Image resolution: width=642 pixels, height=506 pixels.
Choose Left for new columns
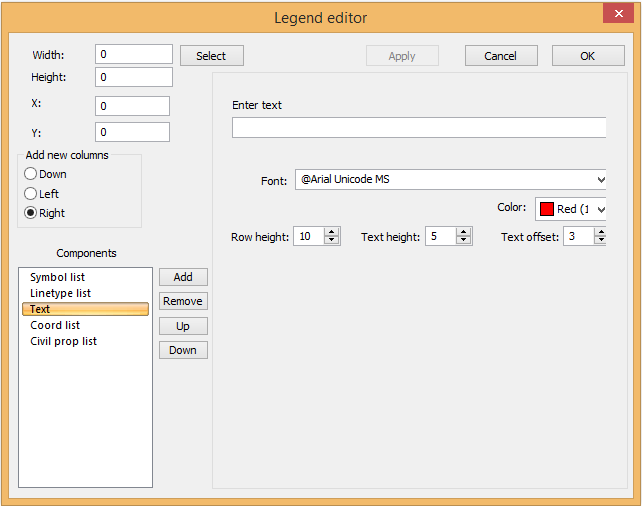tap(31, 193)
